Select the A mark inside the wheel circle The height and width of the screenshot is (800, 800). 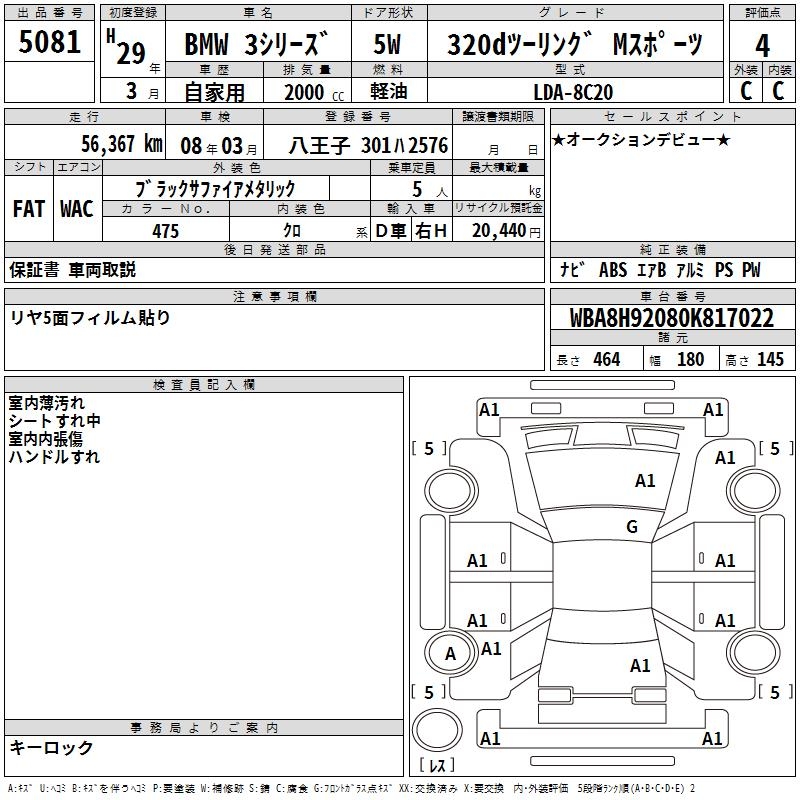450,654
